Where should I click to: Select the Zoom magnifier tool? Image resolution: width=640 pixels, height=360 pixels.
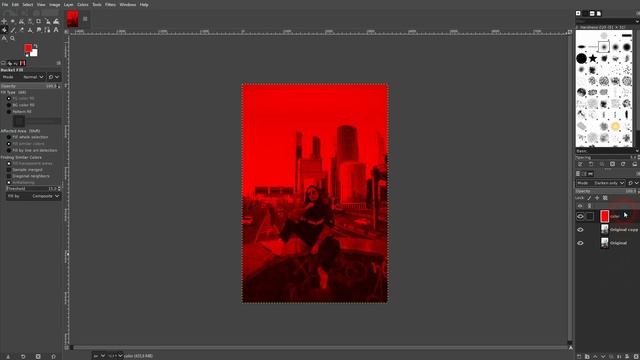pos(13,38)
